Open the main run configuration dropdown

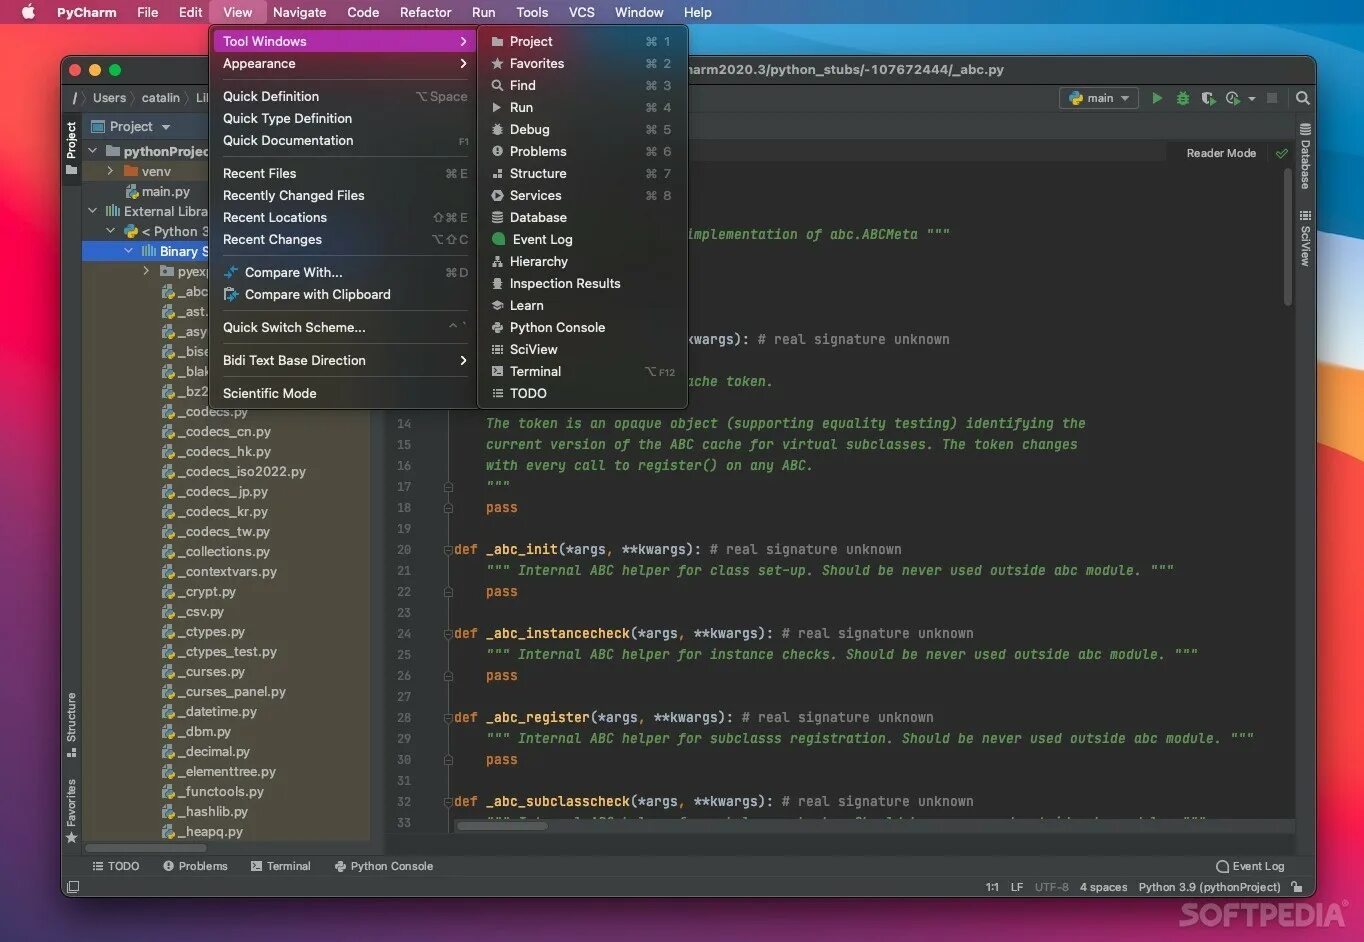tap(1099, 98)
